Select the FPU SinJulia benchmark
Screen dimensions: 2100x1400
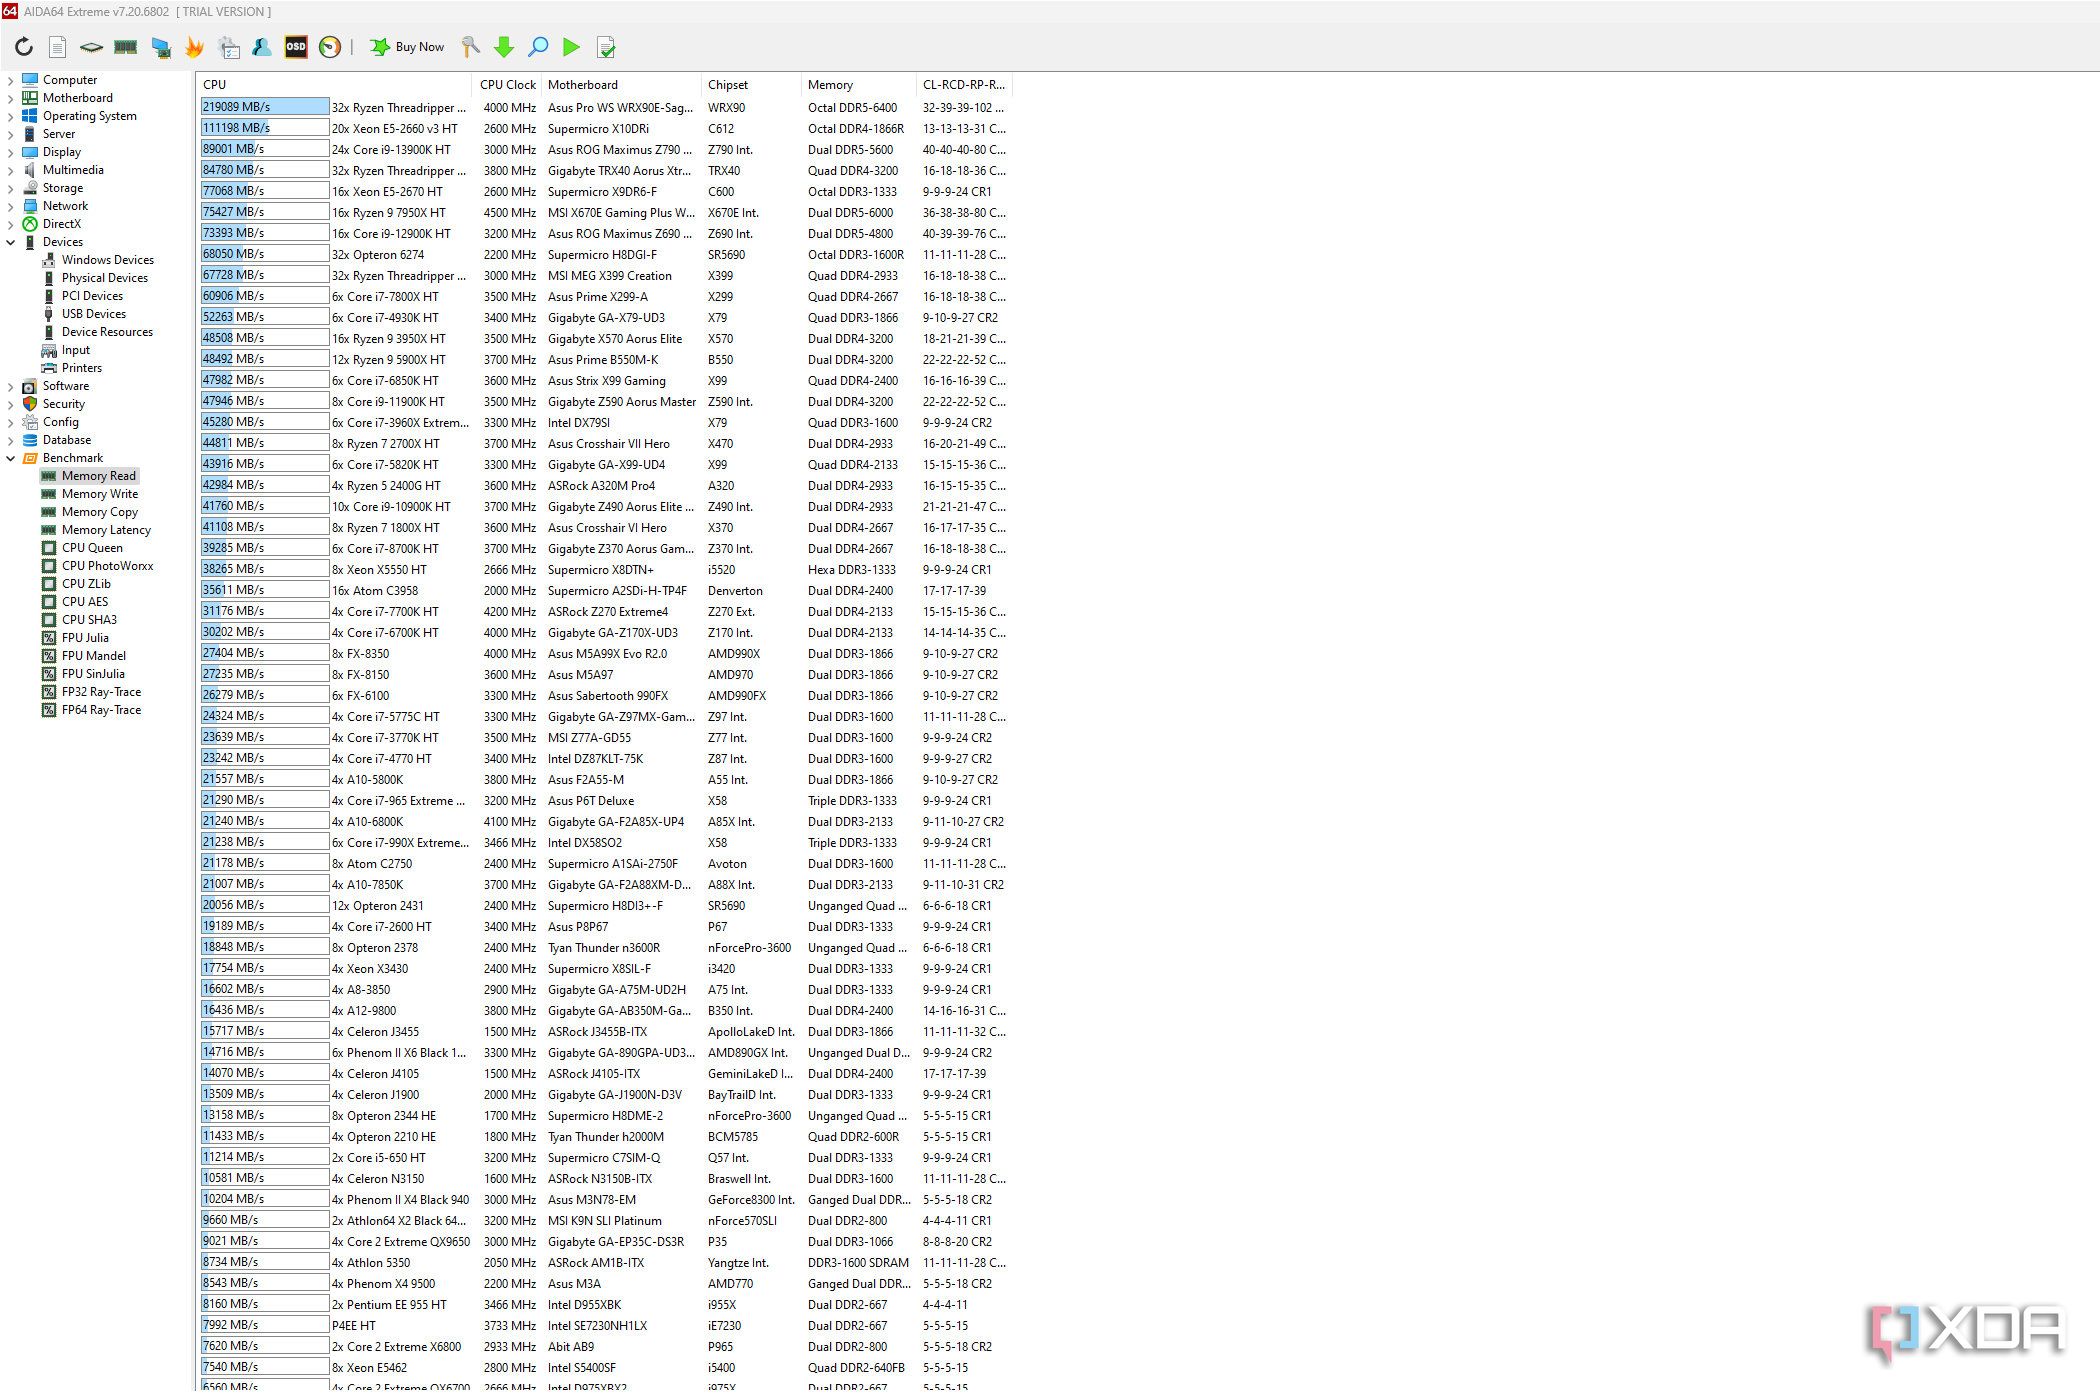coord(93,674)
